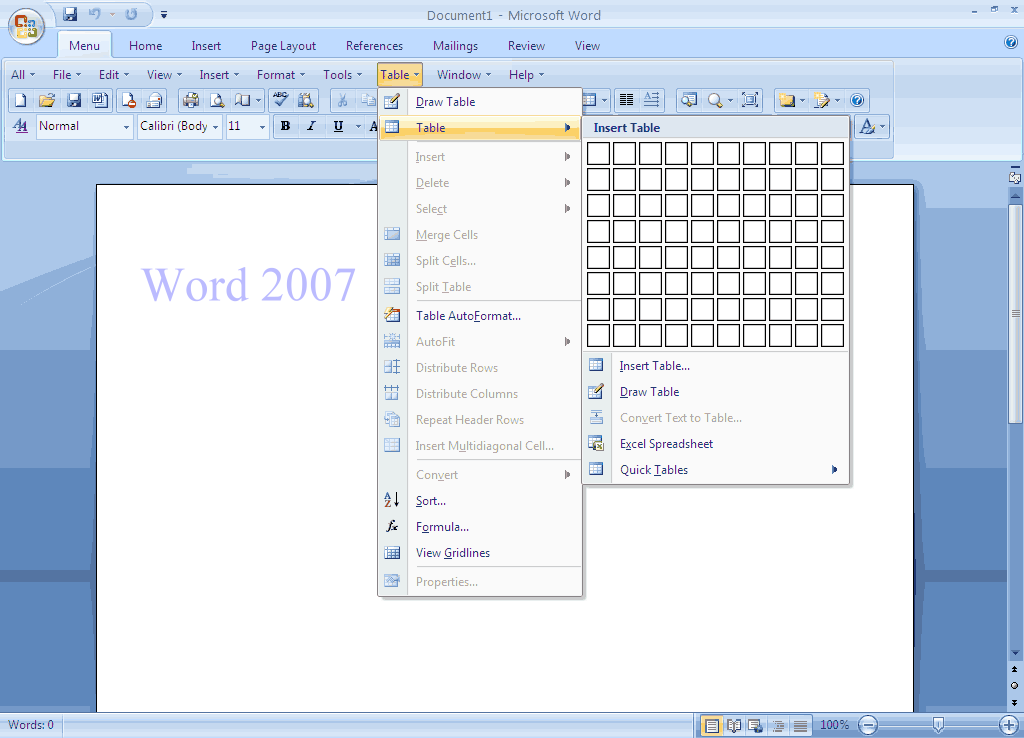Click Zoom In plus button in status bar
The height and width of the screenshot is (738, 1024).
coord(1009,725)
